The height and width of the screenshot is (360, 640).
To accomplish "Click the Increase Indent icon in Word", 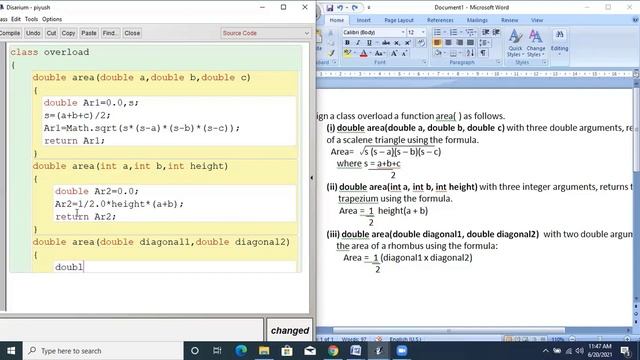I will (x=496, y=32).
